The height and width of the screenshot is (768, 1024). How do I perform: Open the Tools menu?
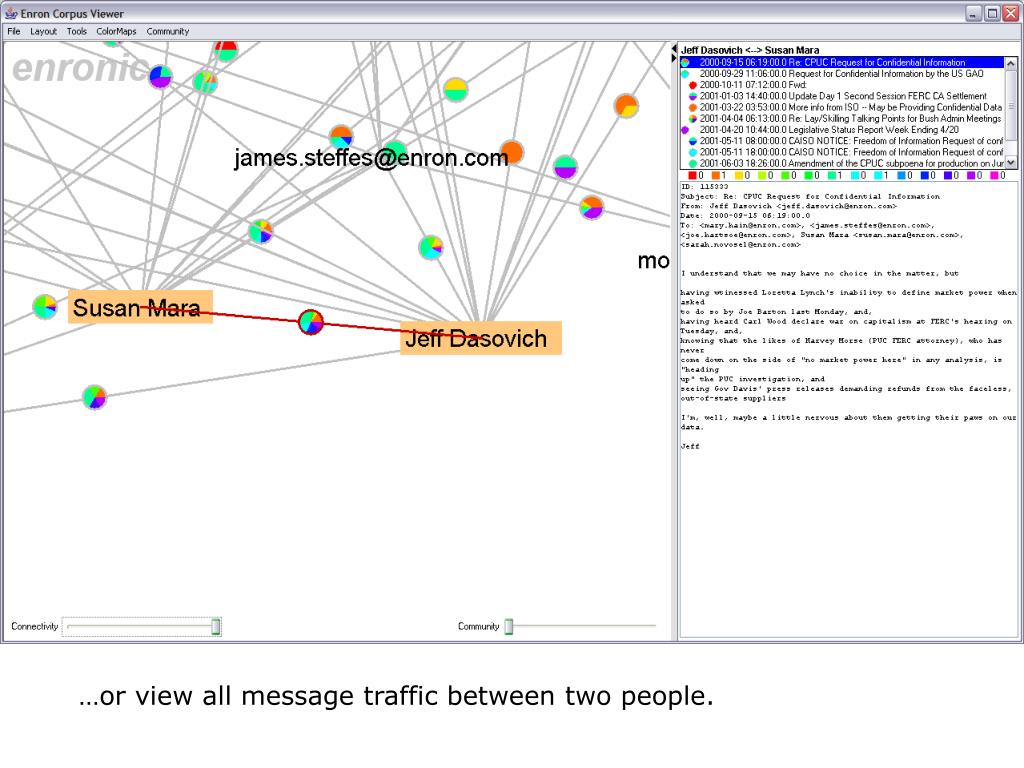tap(76, 31)
